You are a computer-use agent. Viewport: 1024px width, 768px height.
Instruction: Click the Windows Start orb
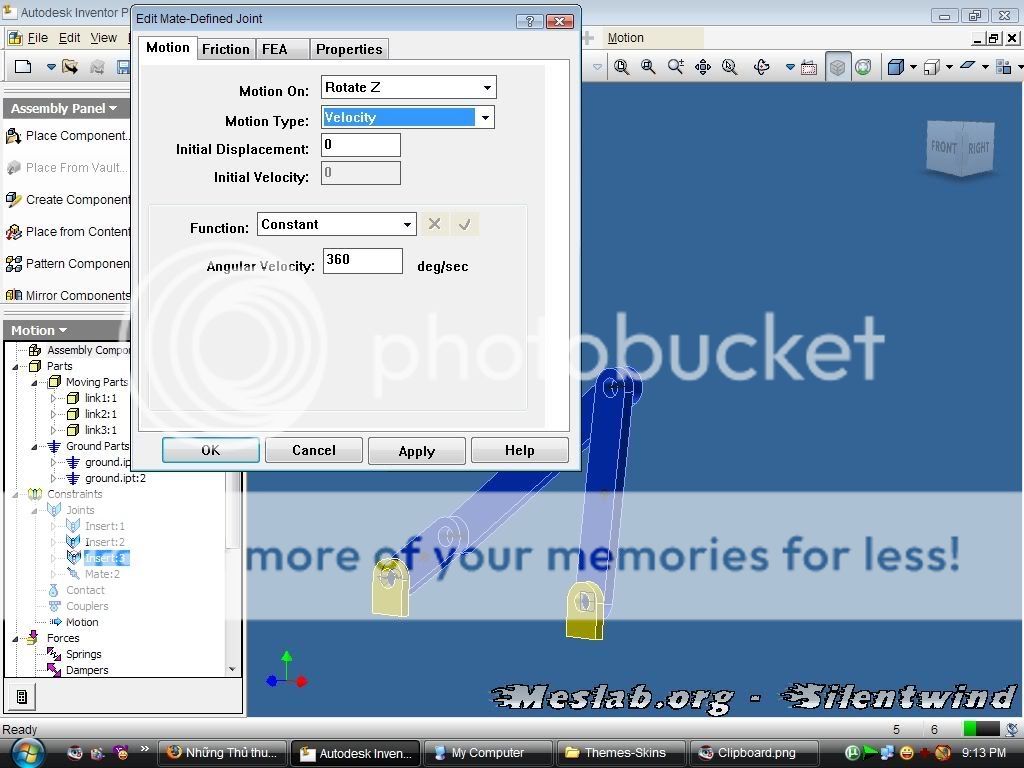(26, 752)
